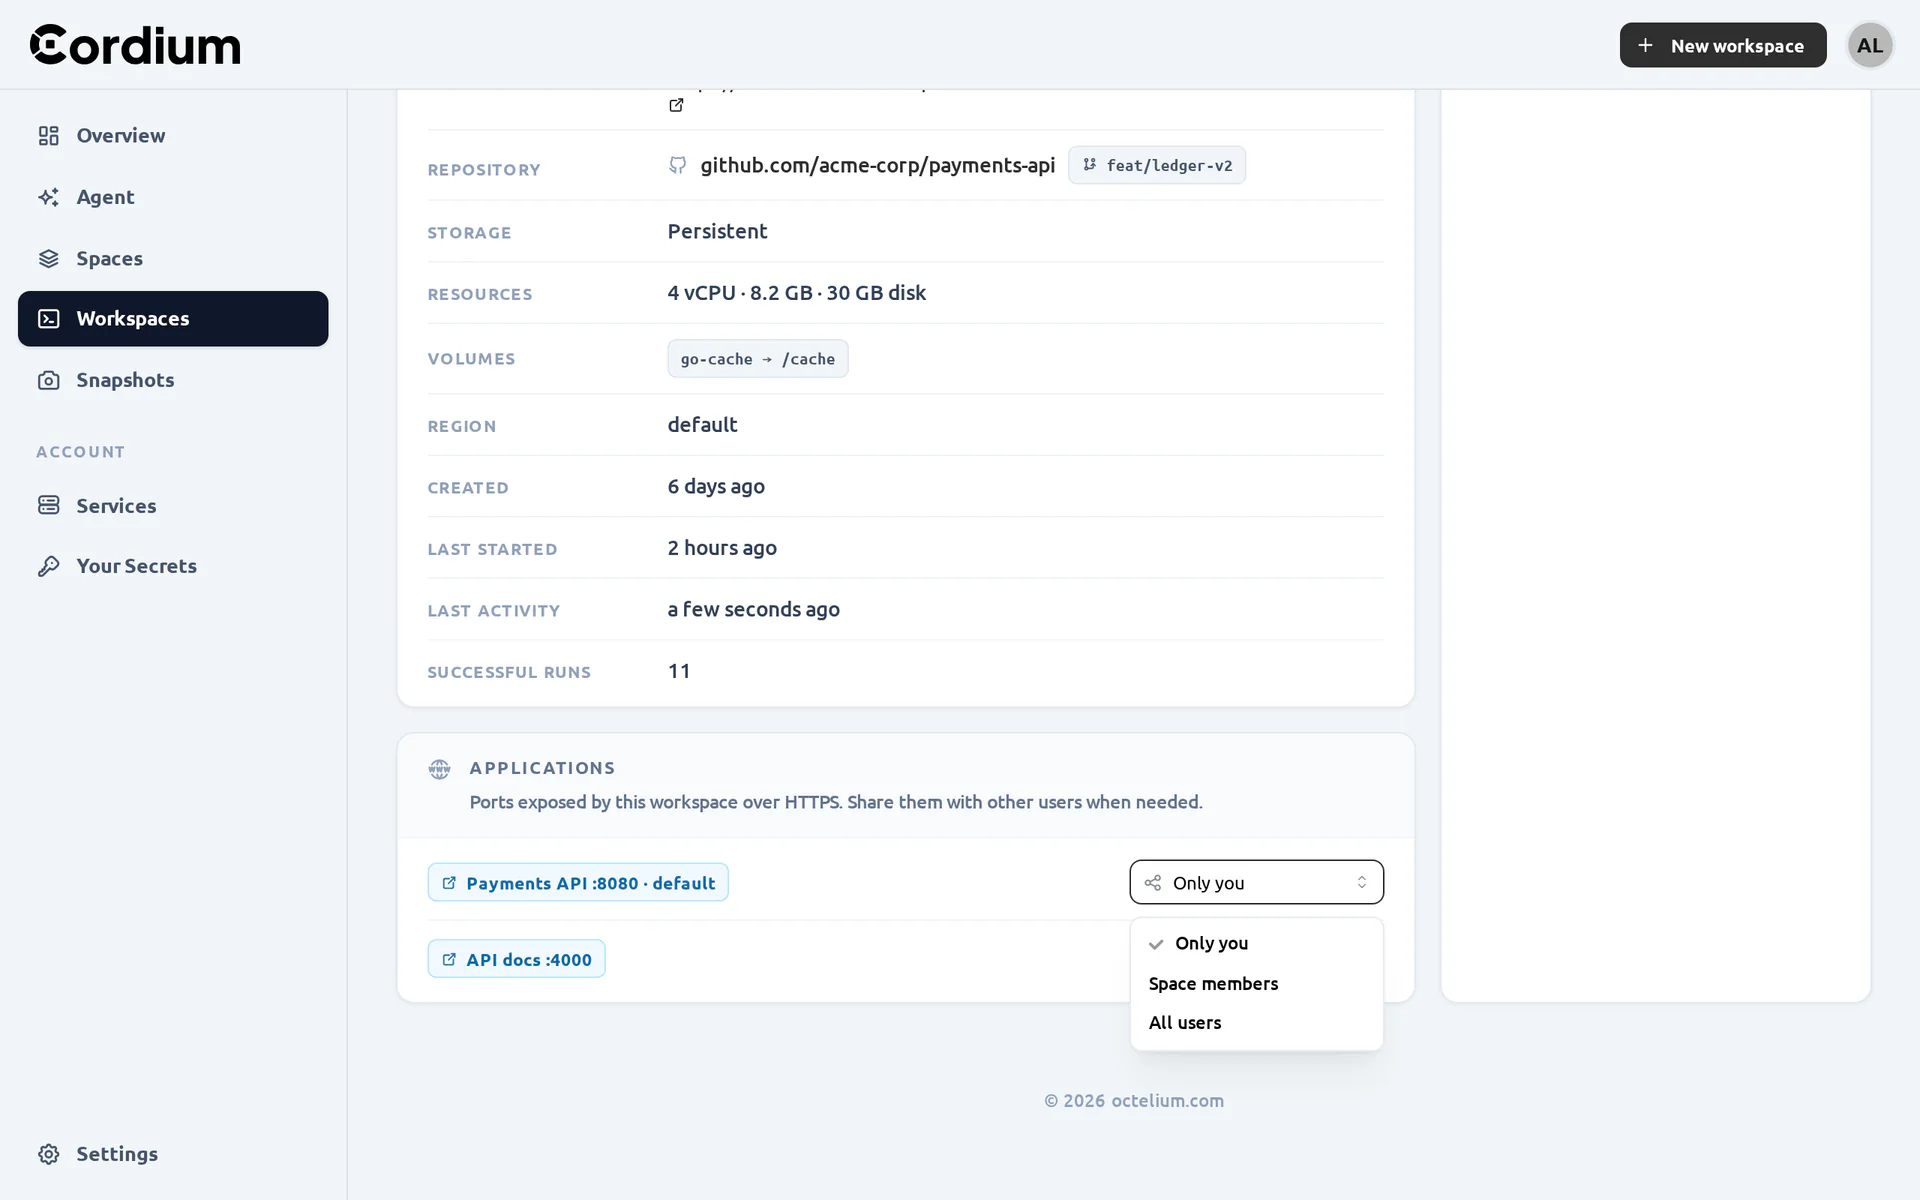1920x1200 pixels.
Task: Open API docs :4000 application link
Action: coord(516,958)
